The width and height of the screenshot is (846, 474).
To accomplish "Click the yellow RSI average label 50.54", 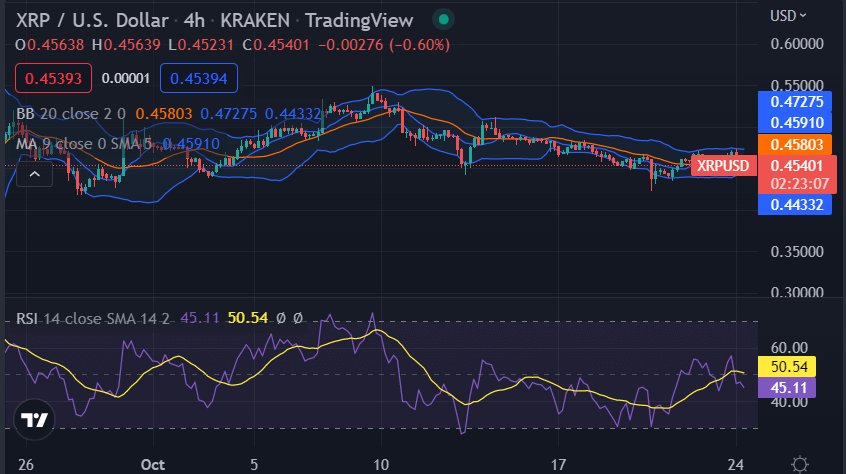I will 789,367.
